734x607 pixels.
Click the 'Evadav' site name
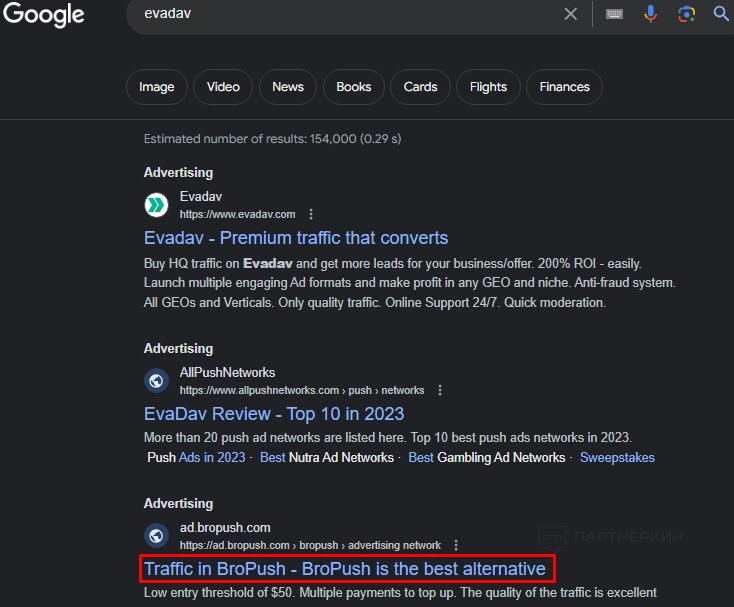point(201,197)
